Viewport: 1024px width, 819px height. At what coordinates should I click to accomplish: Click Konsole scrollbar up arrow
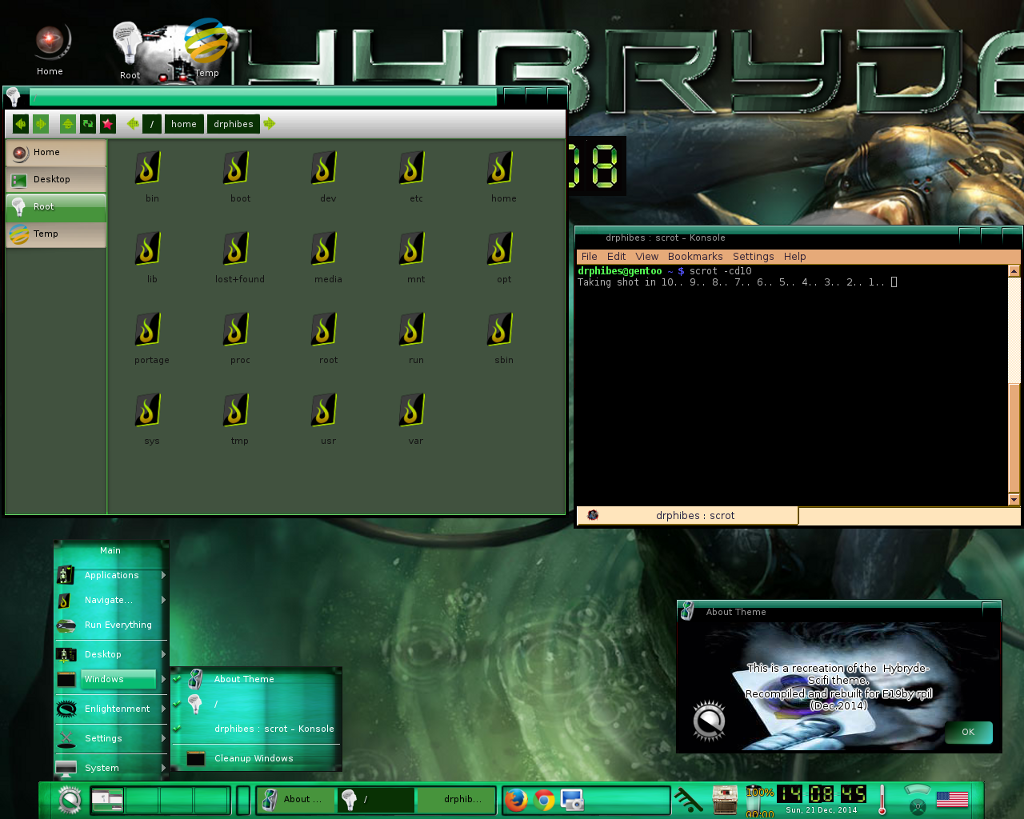coord(1014,270)
